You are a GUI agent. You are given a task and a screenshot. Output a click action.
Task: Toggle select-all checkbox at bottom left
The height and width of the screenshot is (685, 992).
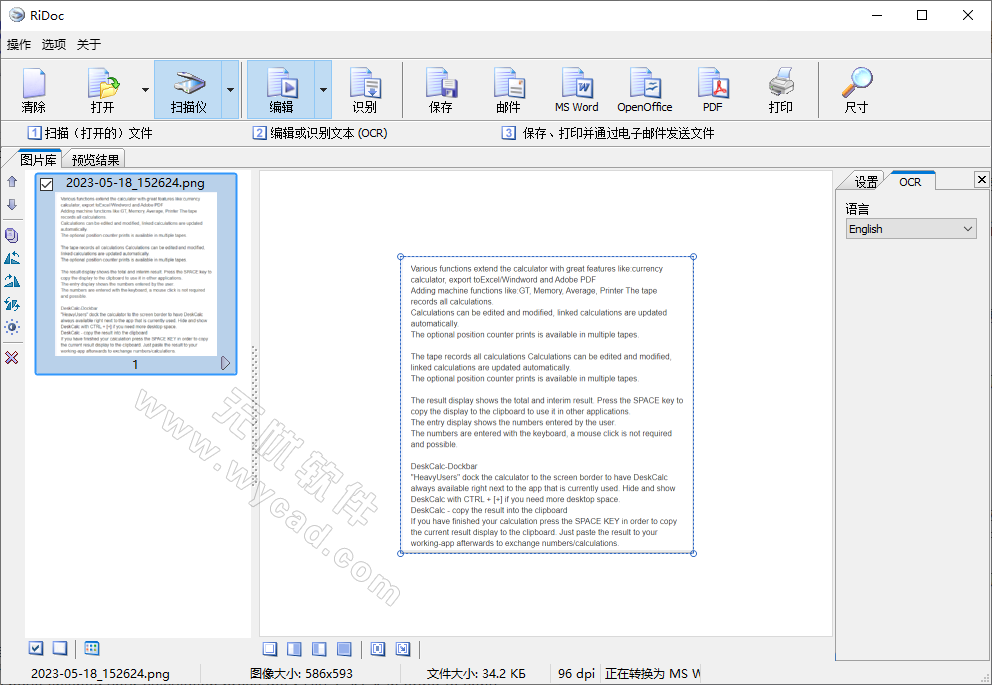coord(36,648)
